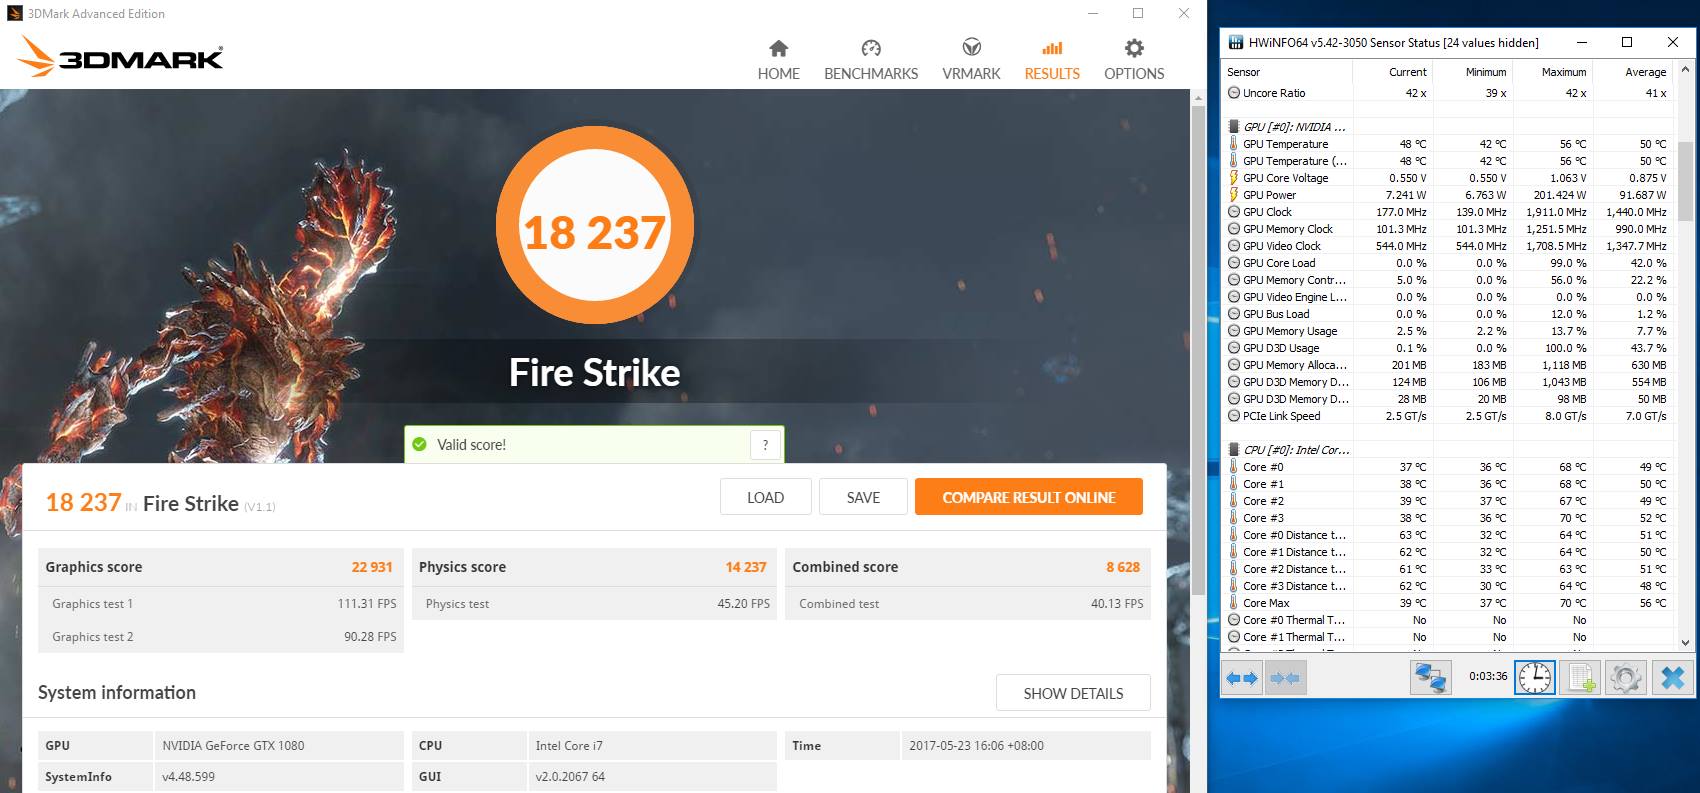Click the Graphics score value 22 931
The image size is (1700, 793).
tap(372, 567)
